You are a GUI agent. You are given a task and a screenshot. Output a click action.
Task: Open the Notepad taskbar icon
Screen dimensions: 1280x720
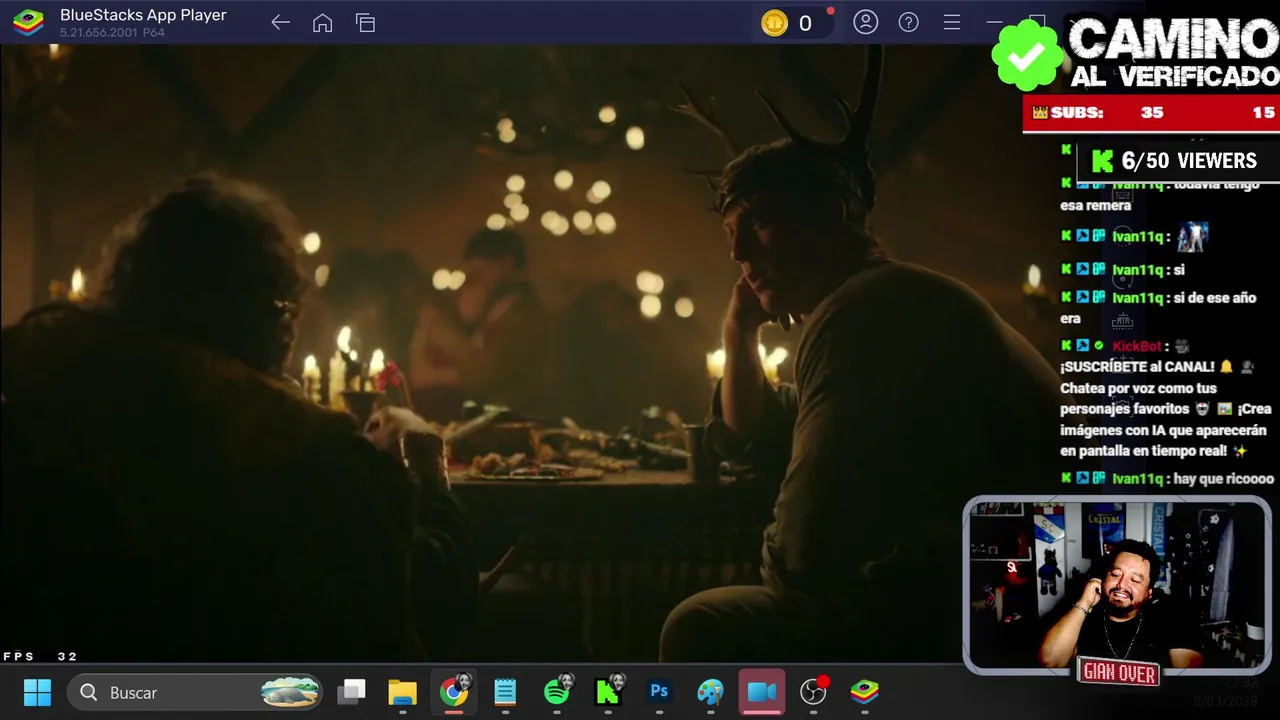click(x=505, y=692)
